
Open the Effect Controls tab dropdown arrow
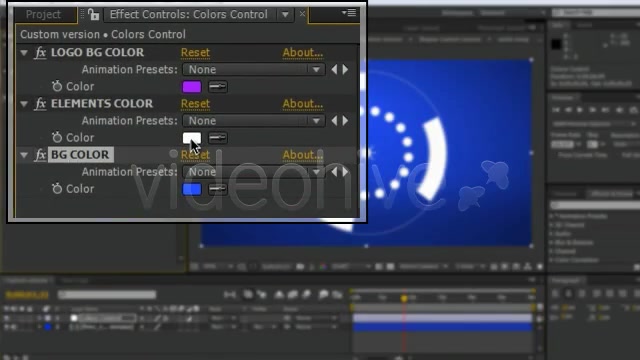coord(285,15)
